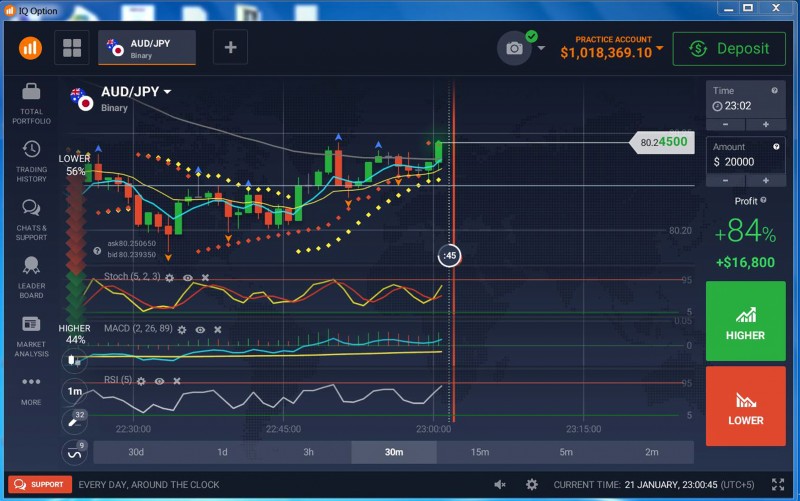
Task: Open Trading History panel
Action: (x=31, y=162)
